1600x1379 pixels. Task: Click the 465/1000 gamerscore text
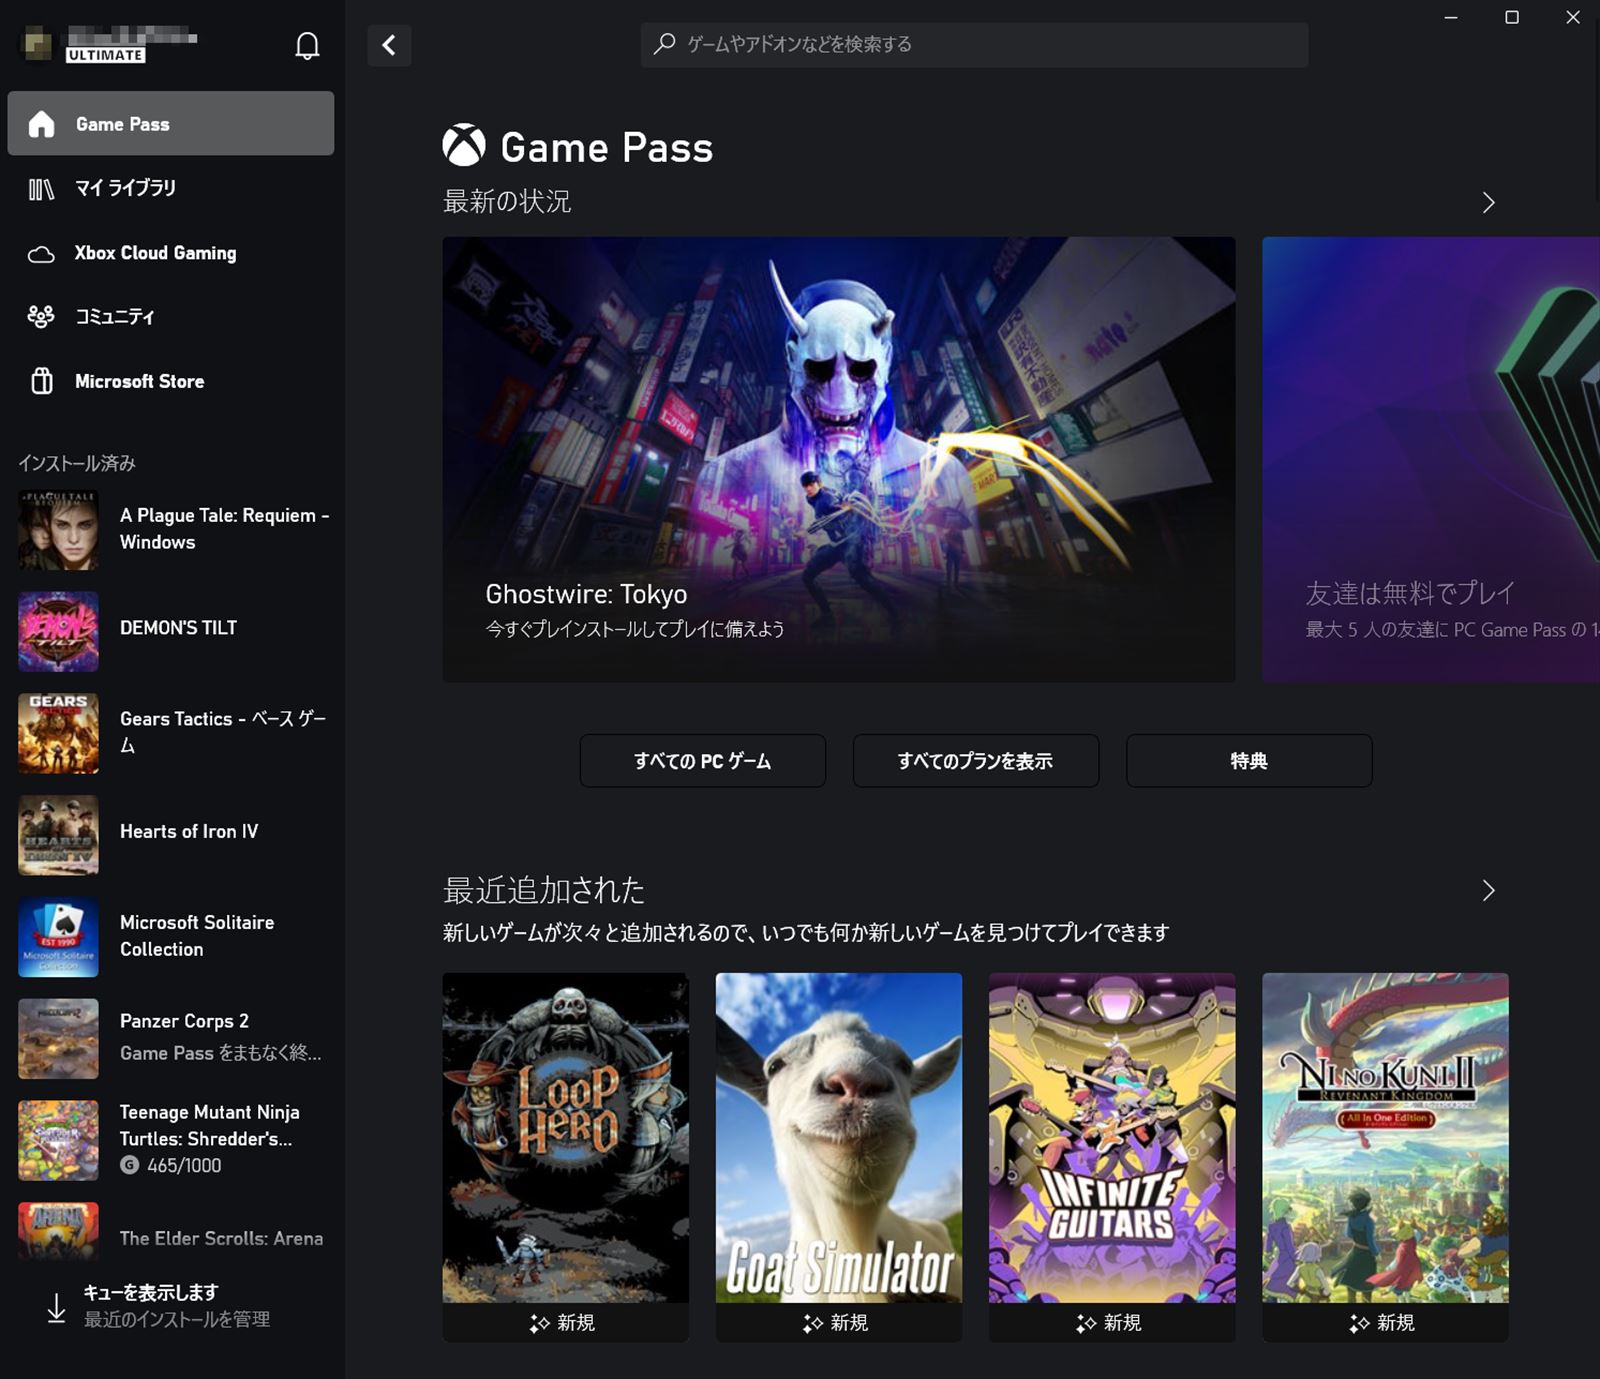click(x=184, y=1165)
